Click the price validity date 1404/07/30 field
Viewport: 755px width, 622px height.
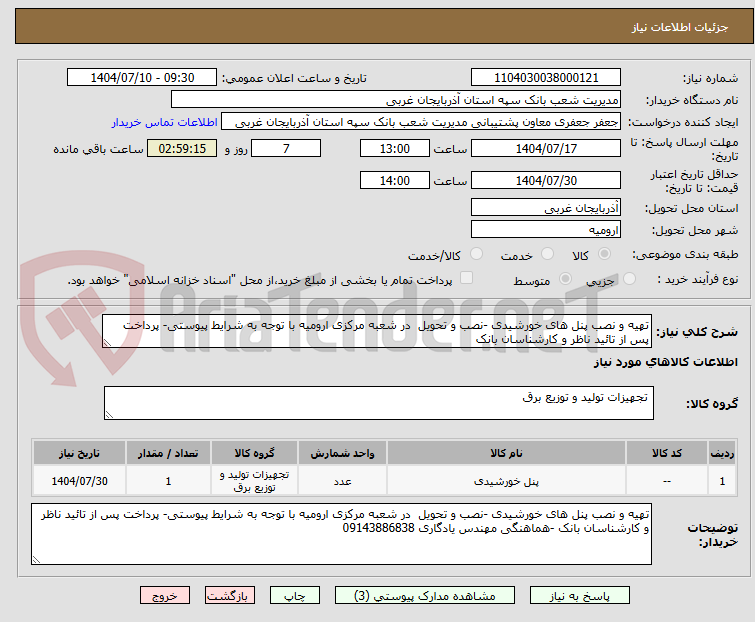point(546,181)
